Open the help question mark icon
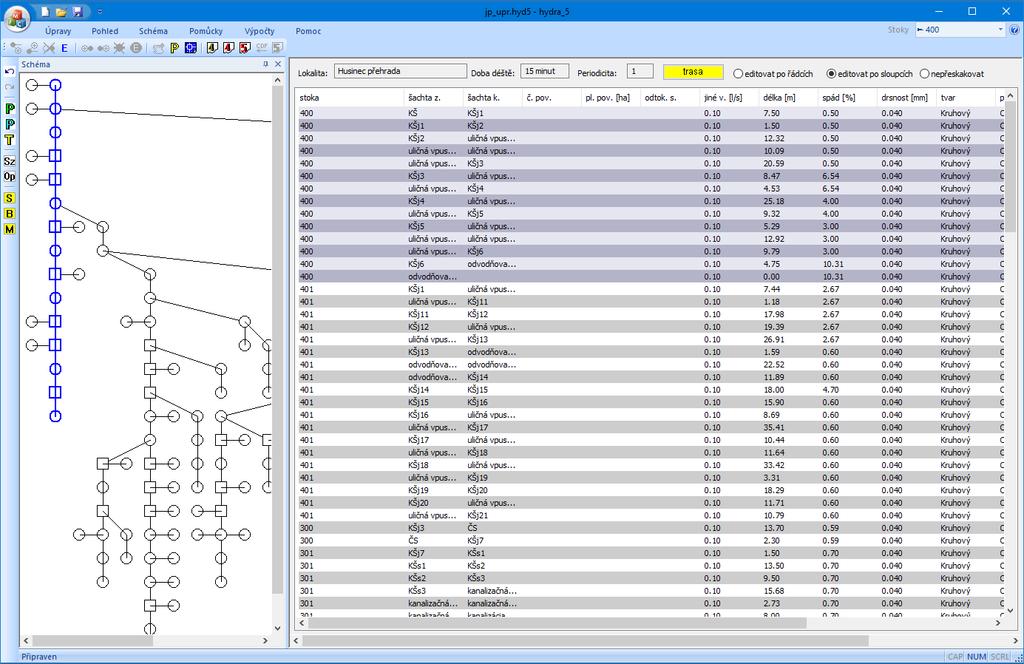 pyautogui.click(x=1014, y=30)
